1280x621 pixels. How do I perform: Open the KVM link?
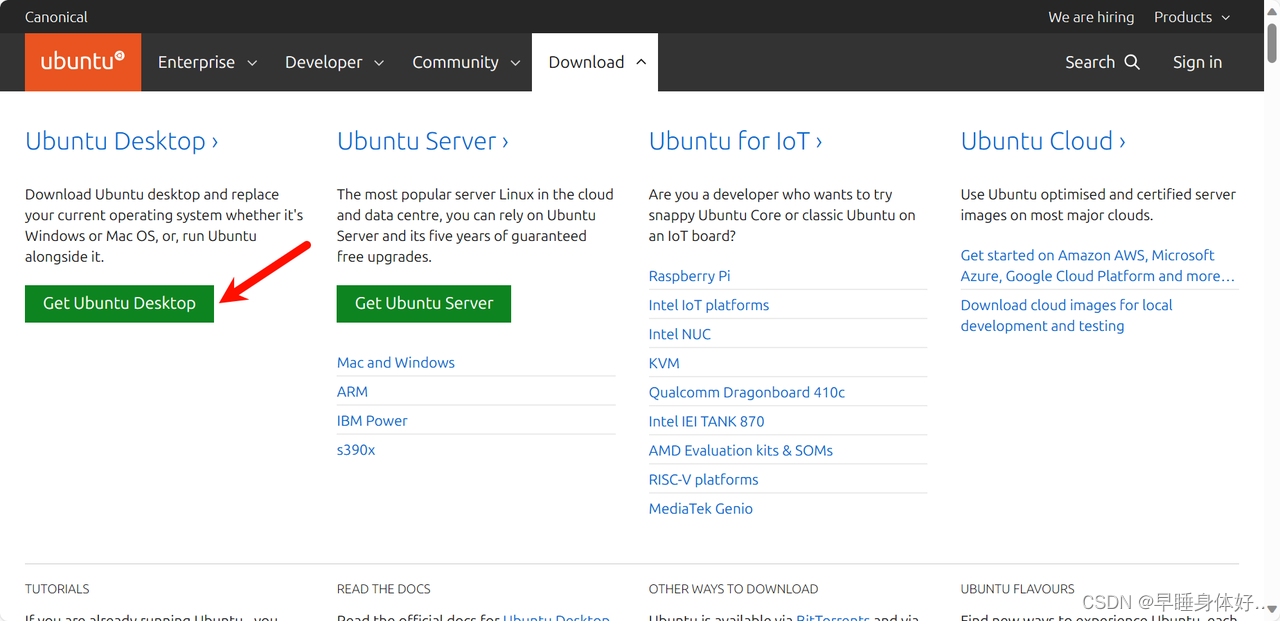click(664, 362)
